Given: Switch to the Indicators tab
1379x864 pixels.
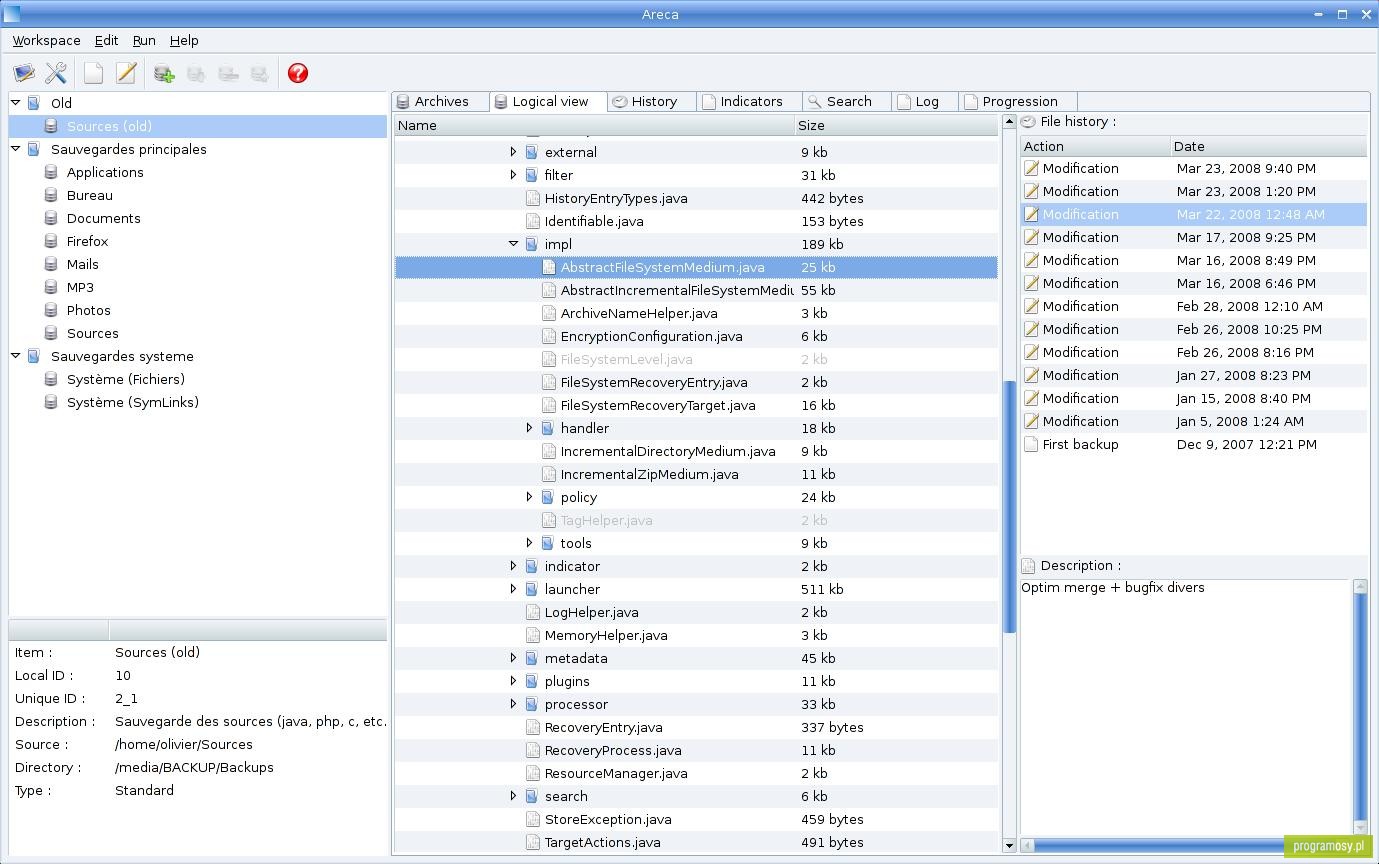Looking at the screenshot, I should coord(749,102).
